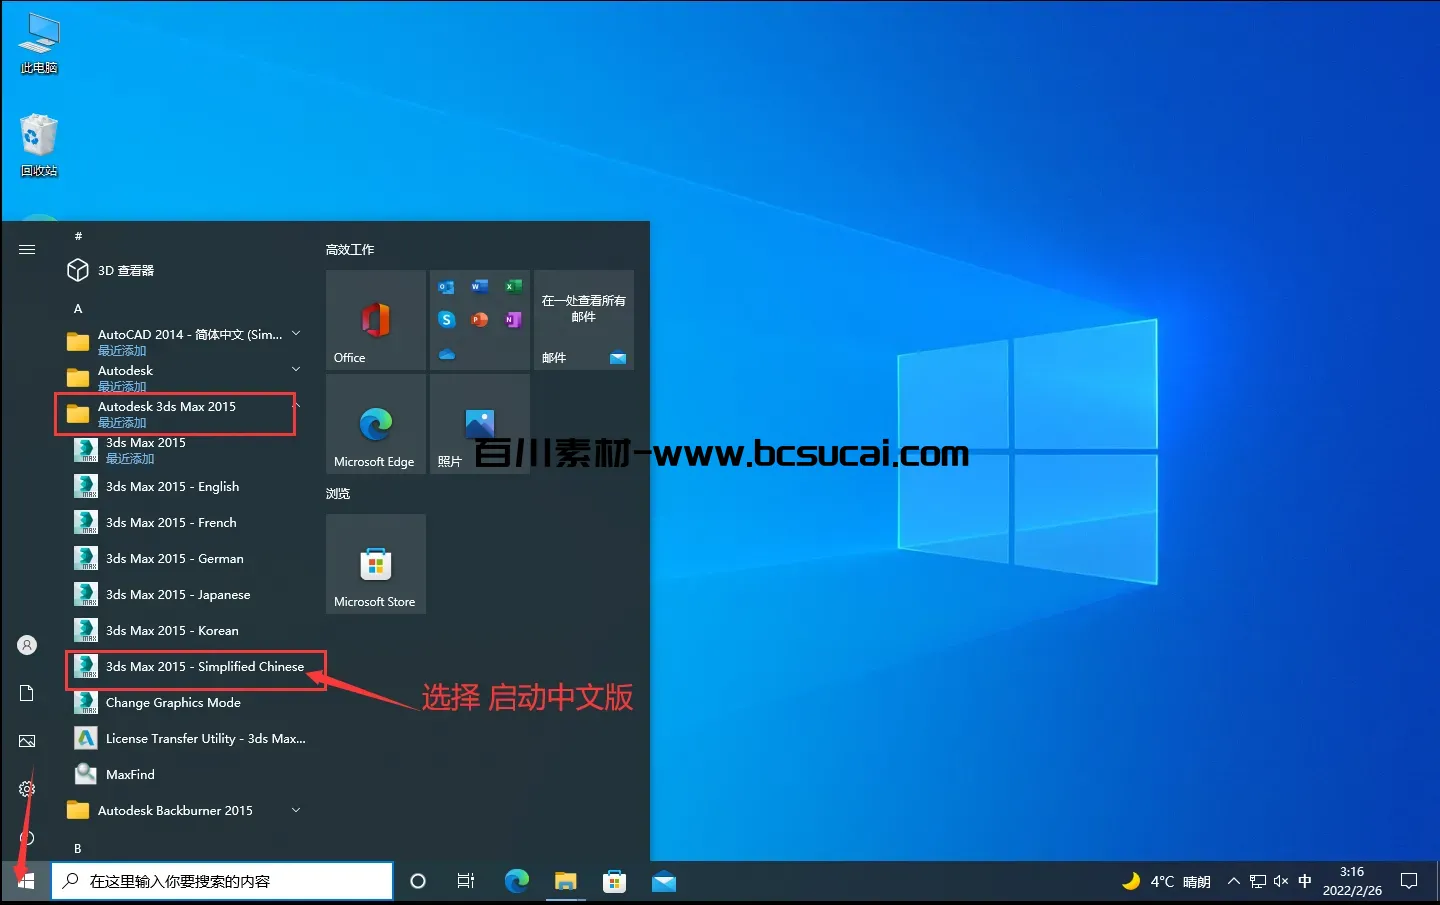
Task: Open Cortana circle on taskbar
Action: (x=418, y=881)
